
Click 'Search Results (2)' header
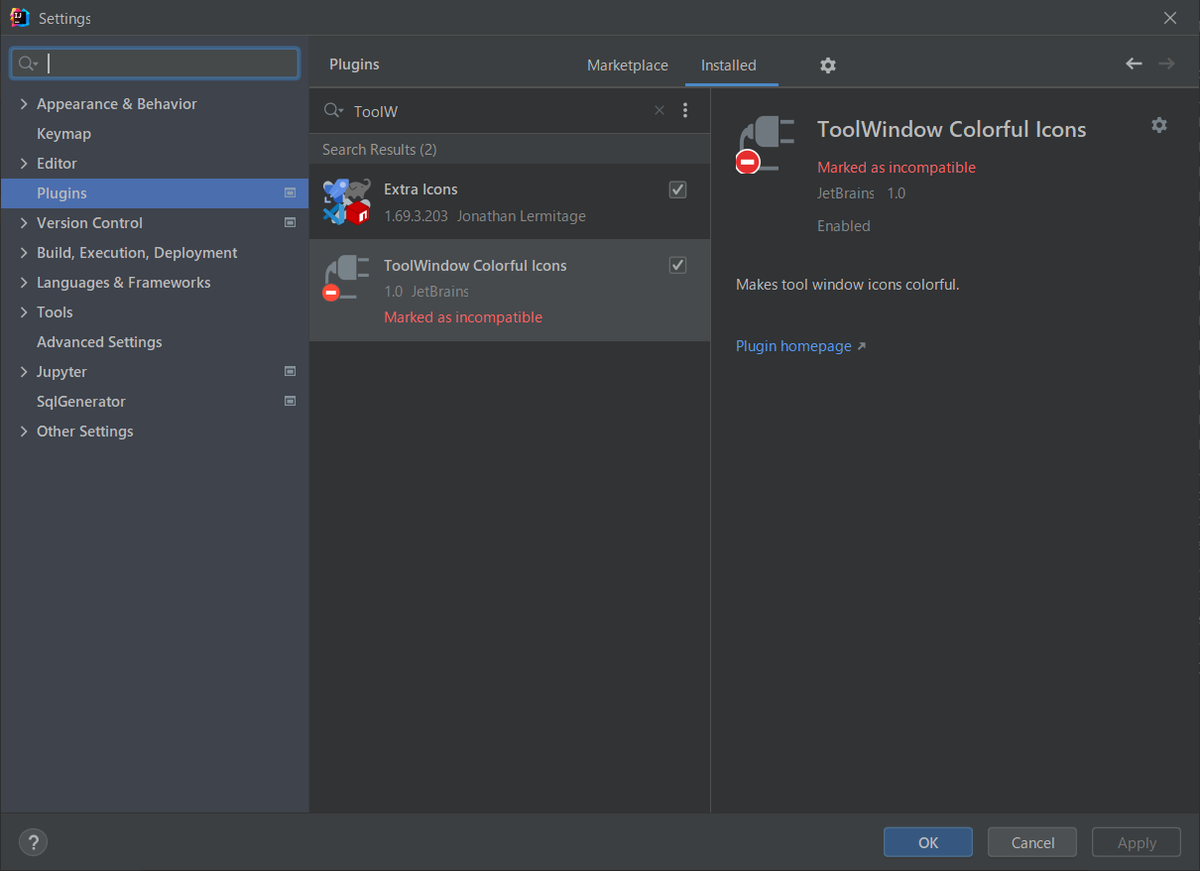pos(379,149)
